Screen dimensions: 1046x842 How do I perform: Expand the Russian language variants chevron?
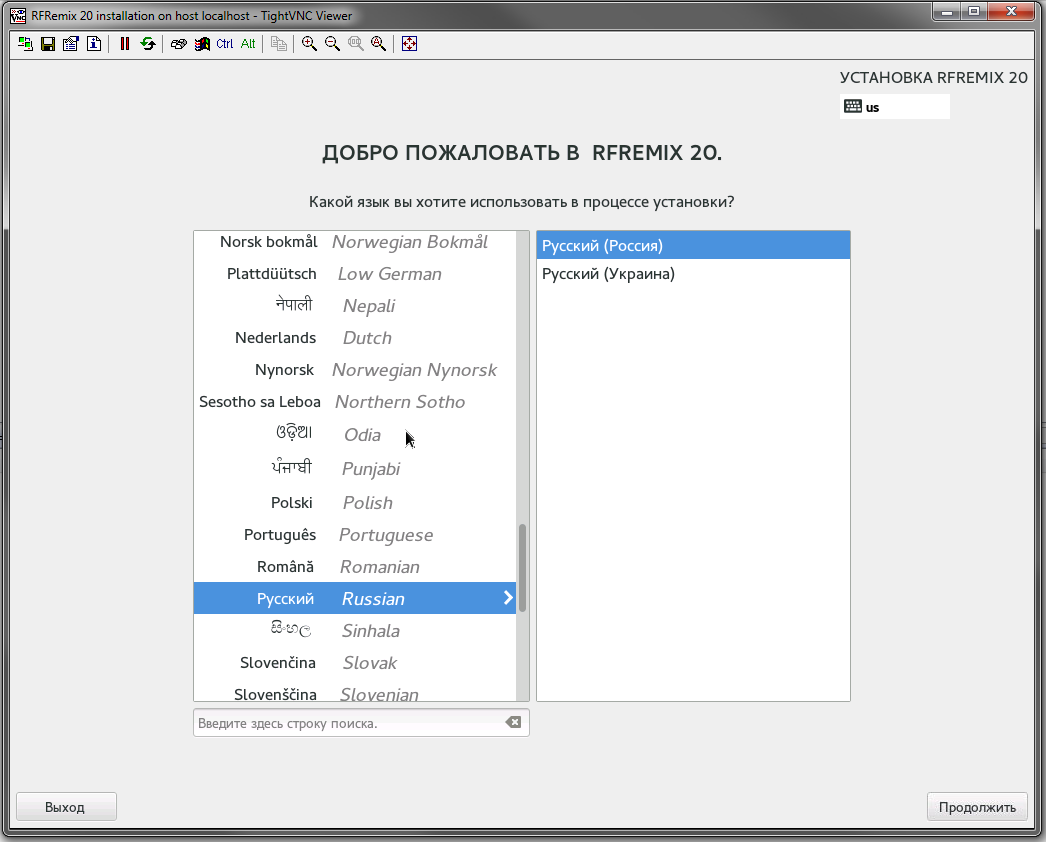[x=507, y=598]
